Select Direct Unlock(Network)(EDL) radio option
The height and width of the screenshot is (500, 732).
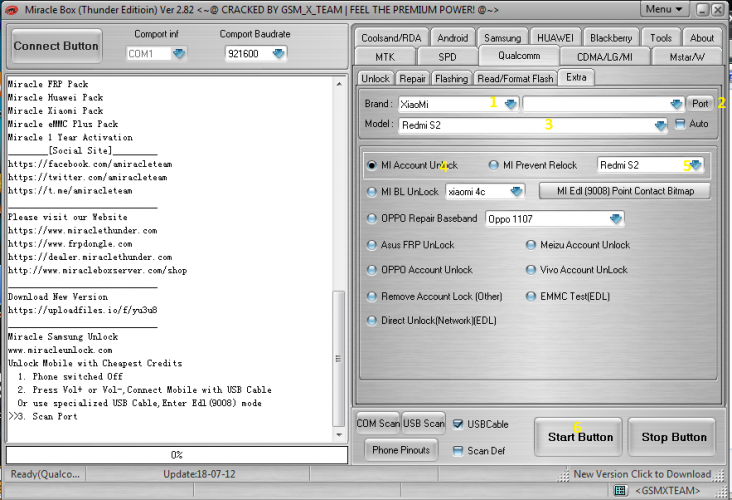tap(372, 321)
